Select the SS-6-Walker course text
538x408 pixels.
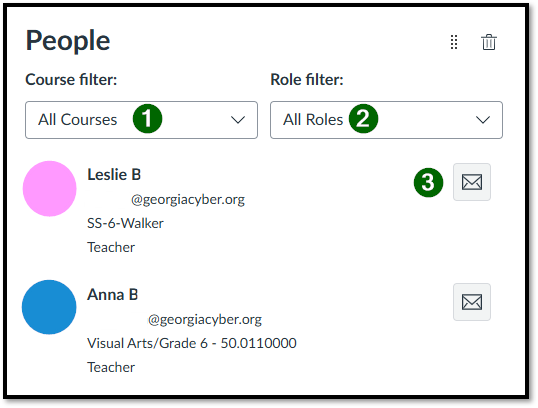point(125,223)
